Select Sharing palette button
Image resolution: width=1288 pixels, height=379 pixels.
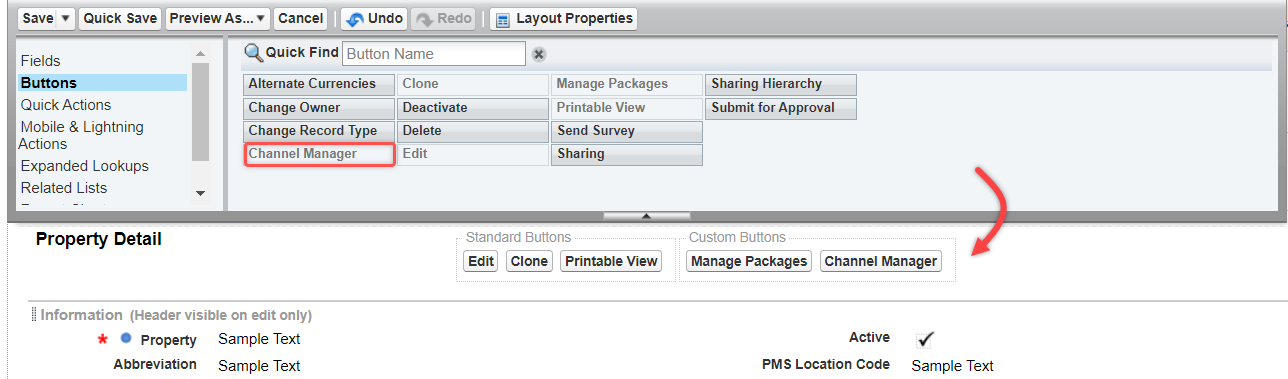(627, 155)
